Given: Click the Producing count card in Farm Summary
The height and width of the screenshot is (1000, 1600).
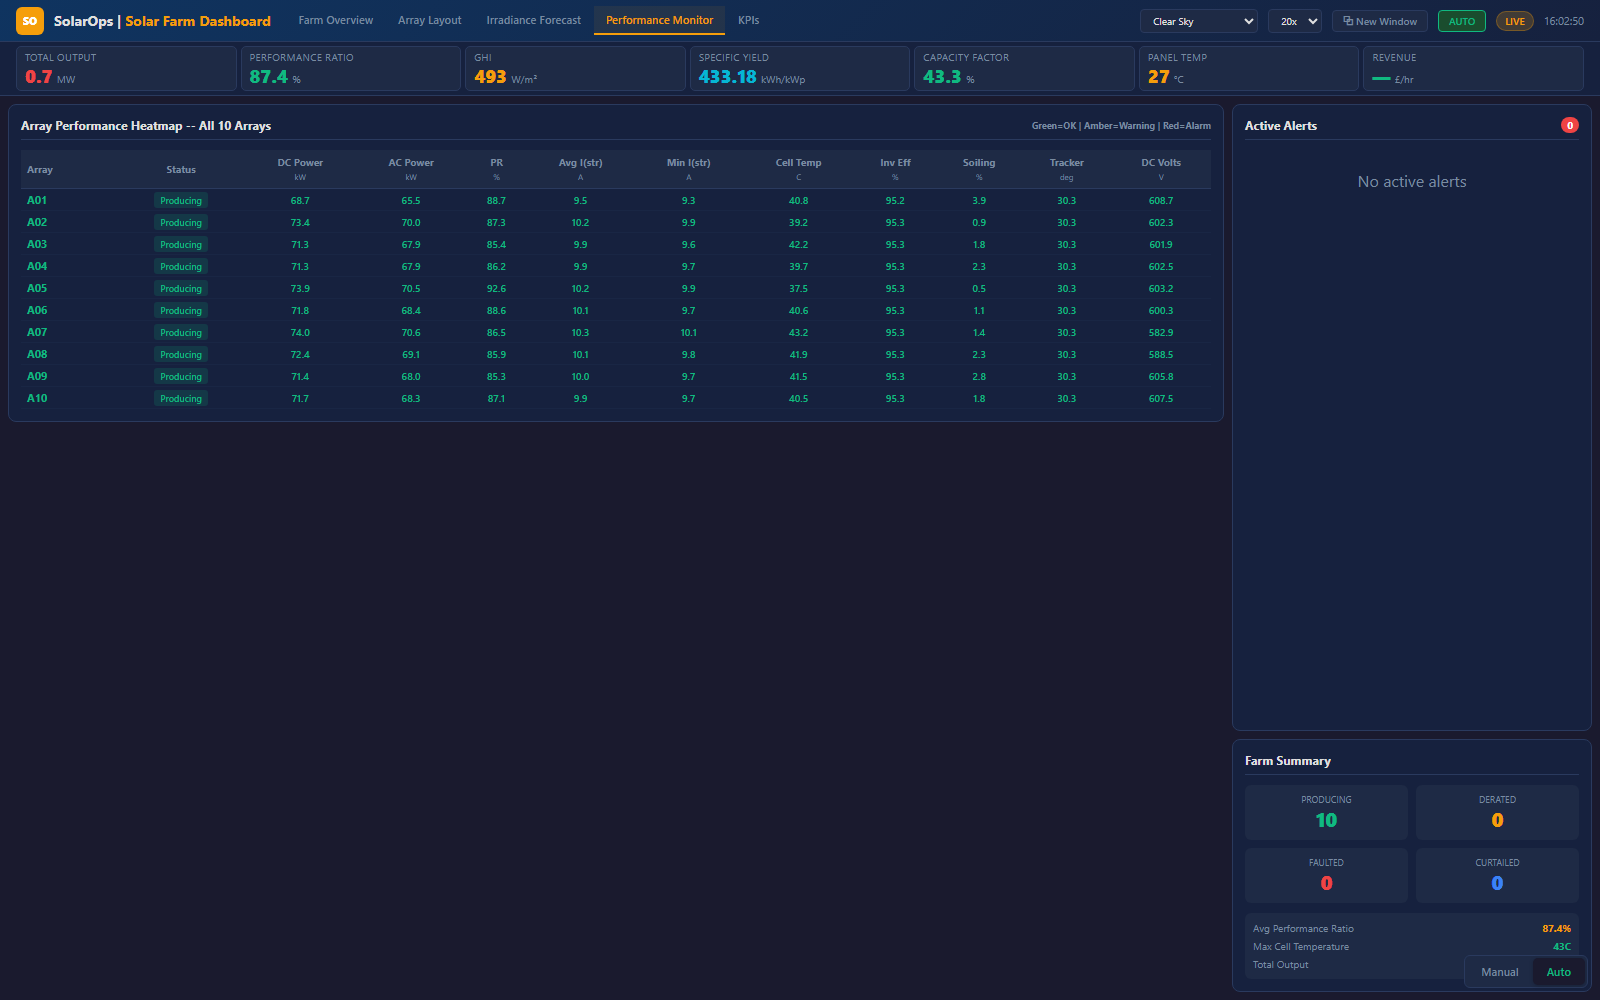Looking at the screenshot, I should pyautogui.click(x=1326, y=812).
